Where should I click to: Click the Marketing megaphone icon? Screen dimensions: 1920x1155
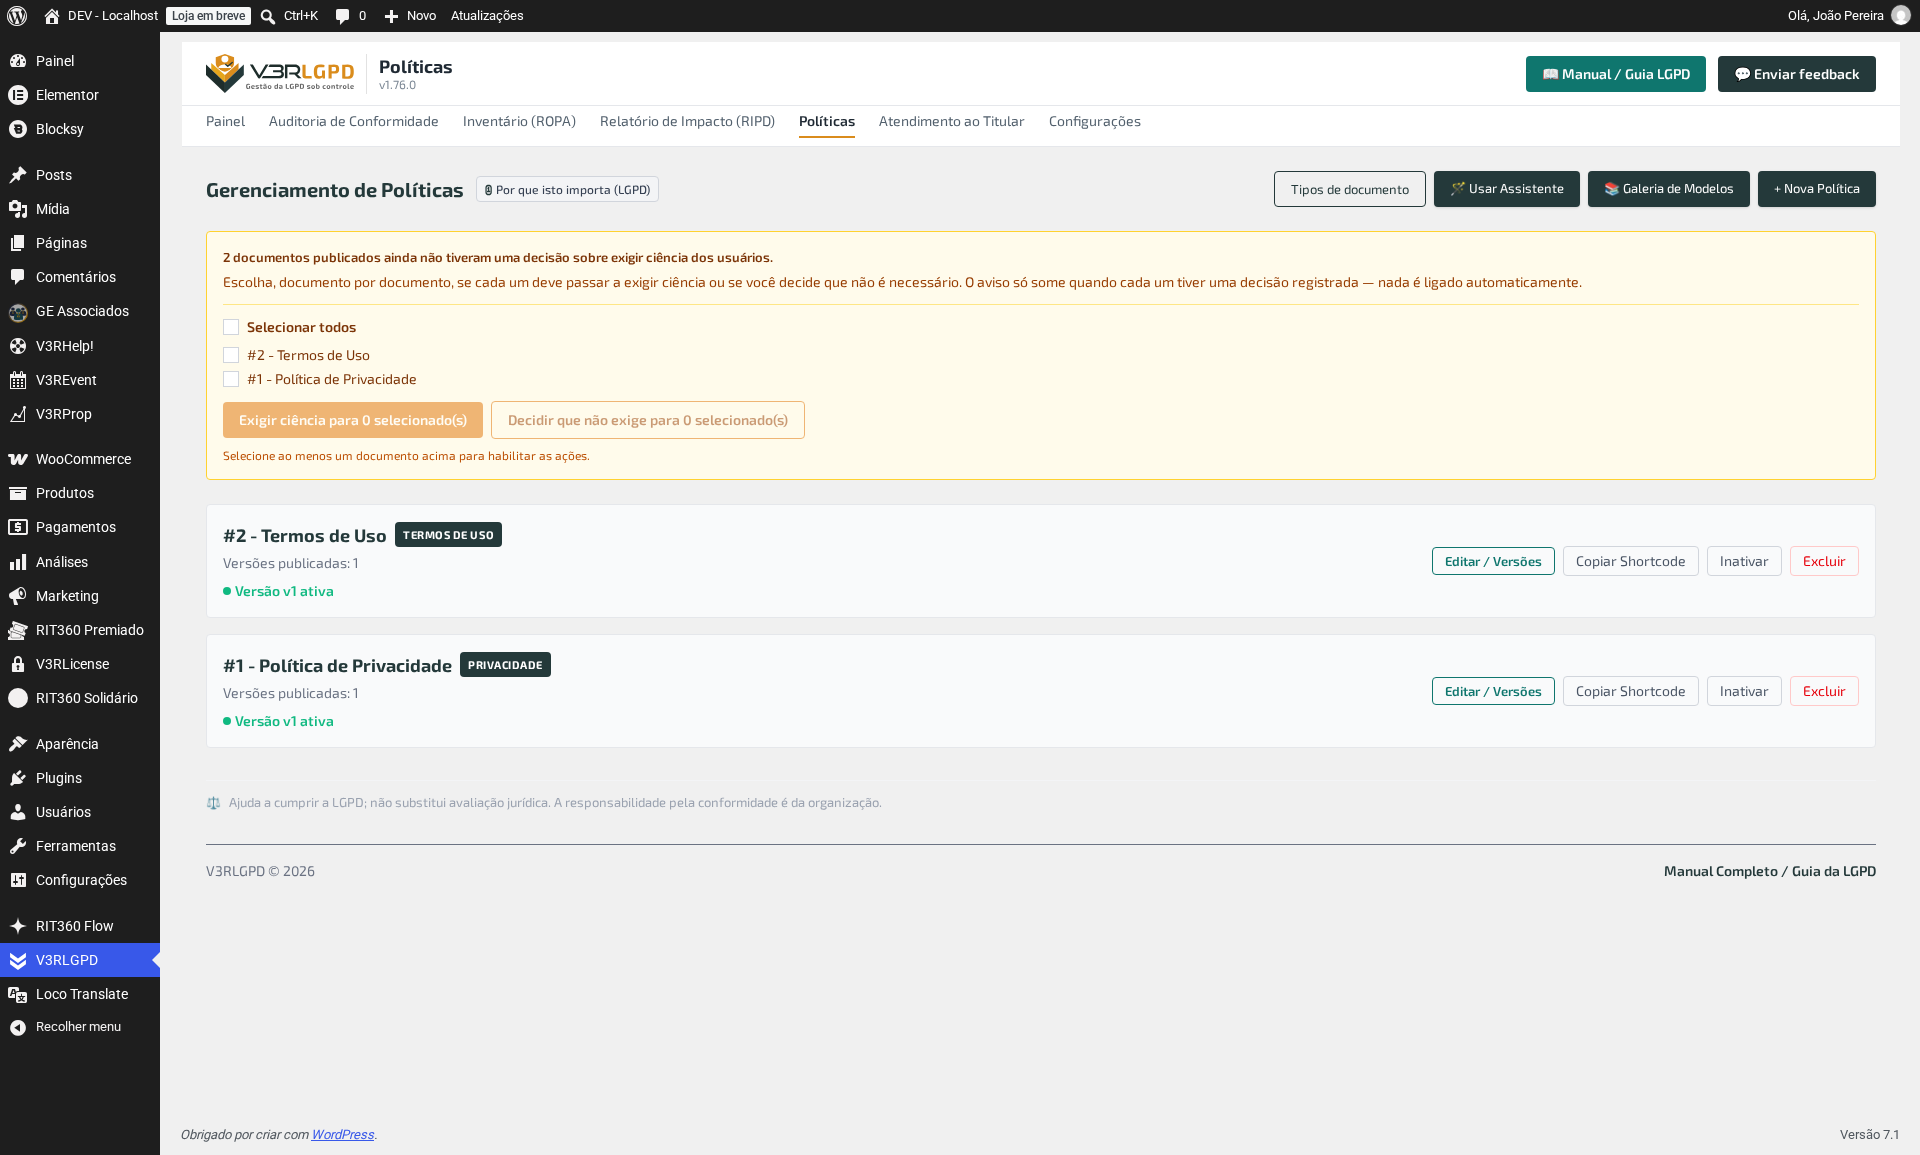18,596
